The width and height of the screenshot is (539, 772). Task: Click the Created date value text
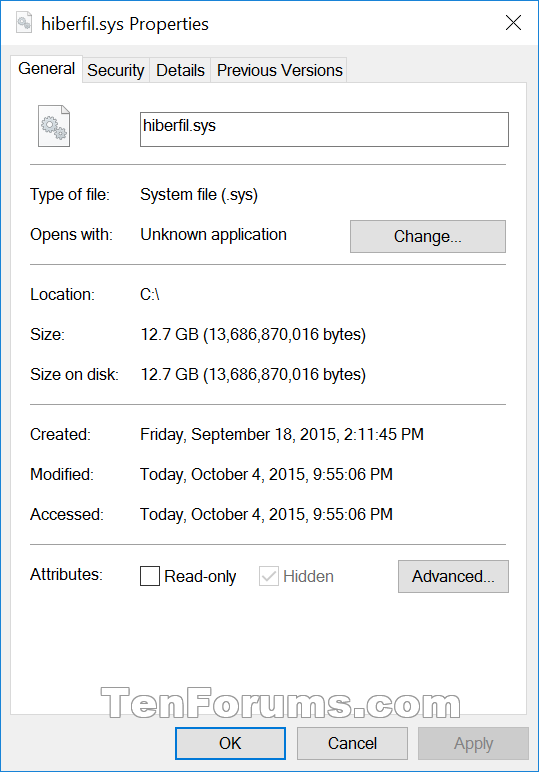282,435
